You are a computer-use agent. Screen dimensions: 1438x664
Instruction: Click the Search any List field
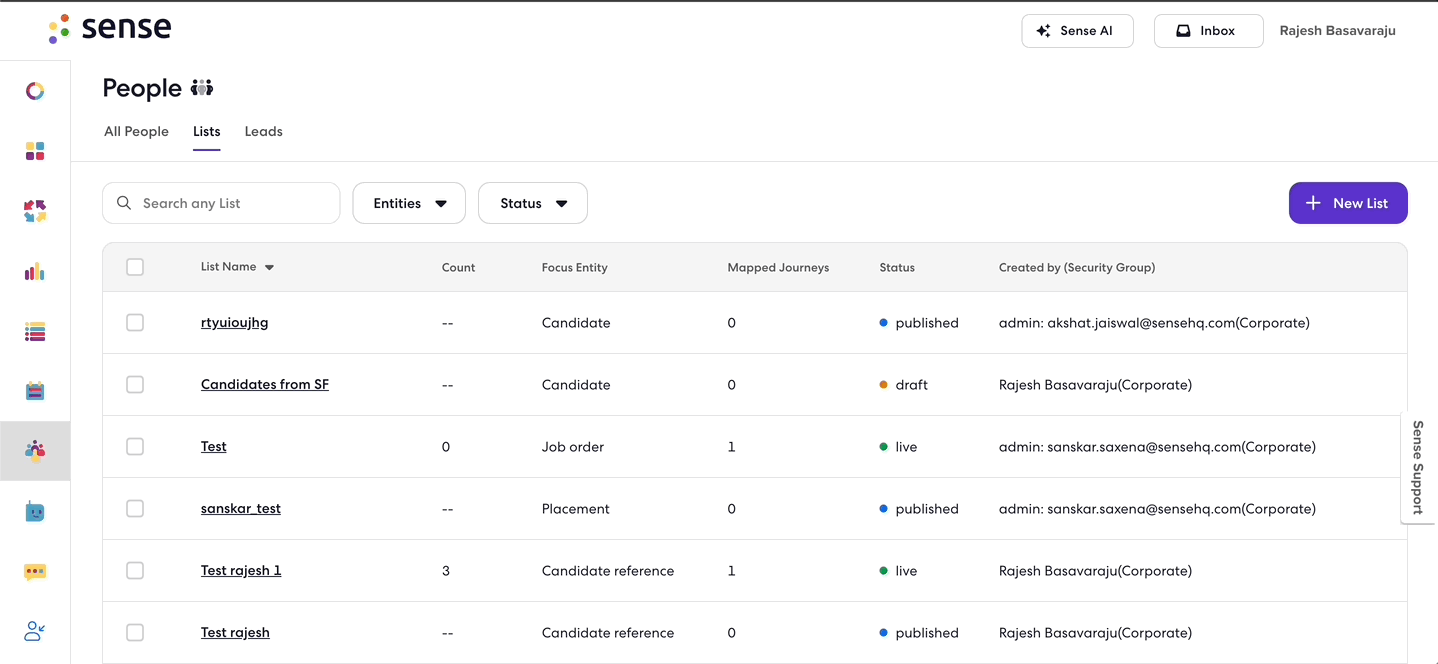(221, 203)
